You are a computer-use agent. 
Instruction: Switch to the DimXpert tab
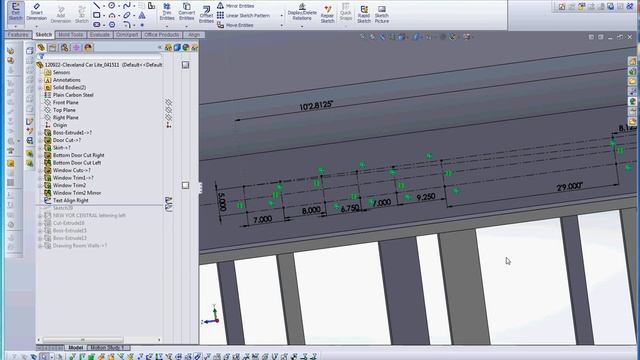click(127, 35)
